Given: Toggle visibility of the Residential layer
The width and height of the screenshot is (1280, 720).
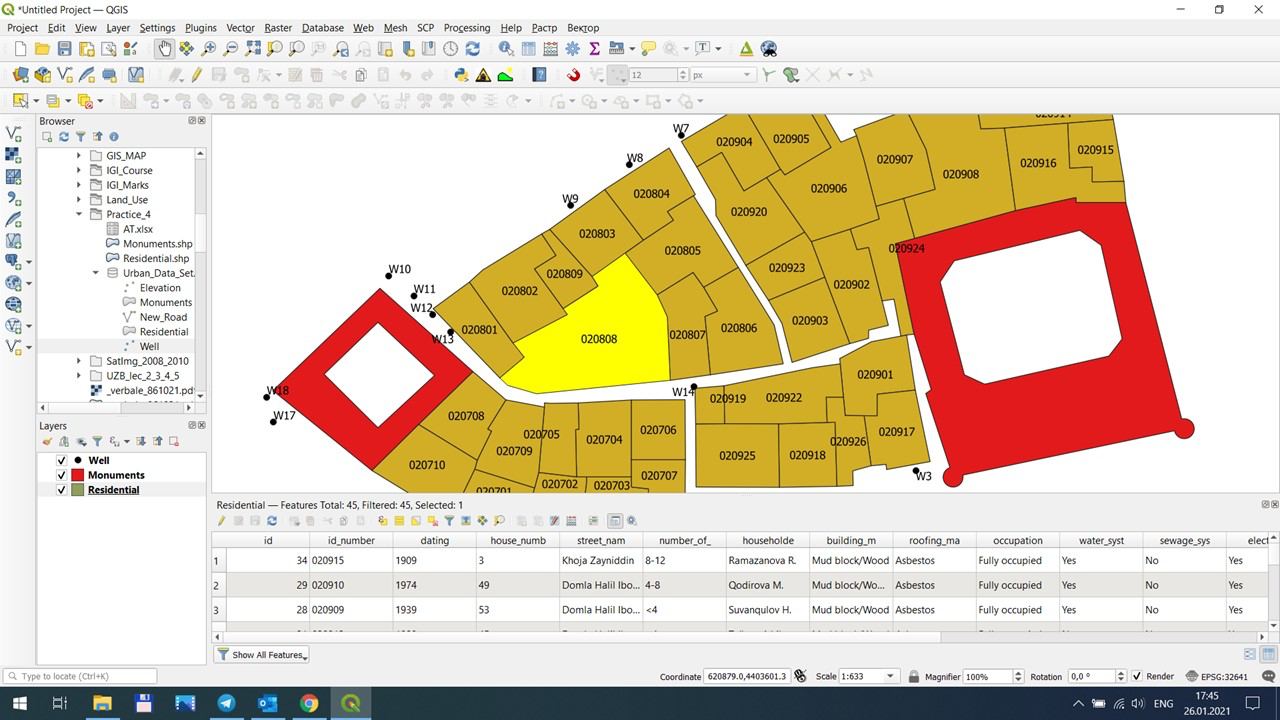Looking at the screenshot, I should point(61,490).
